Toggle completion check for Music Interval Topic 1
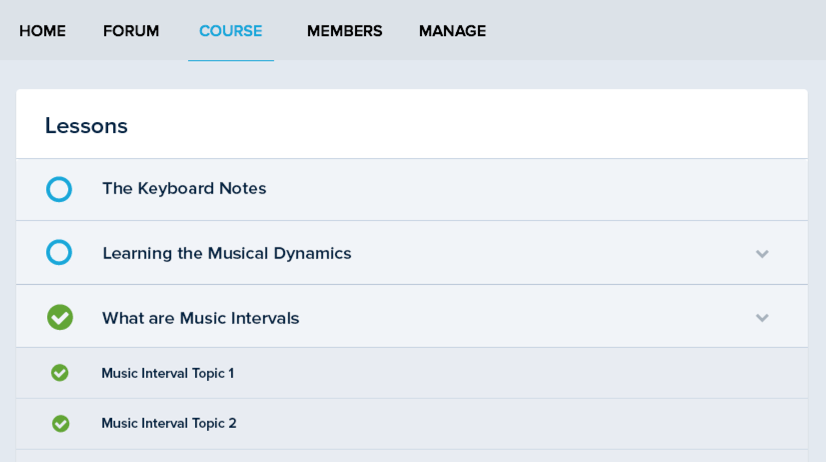The height and width of the screenshot is (462, 826). (x=60, y=373)
